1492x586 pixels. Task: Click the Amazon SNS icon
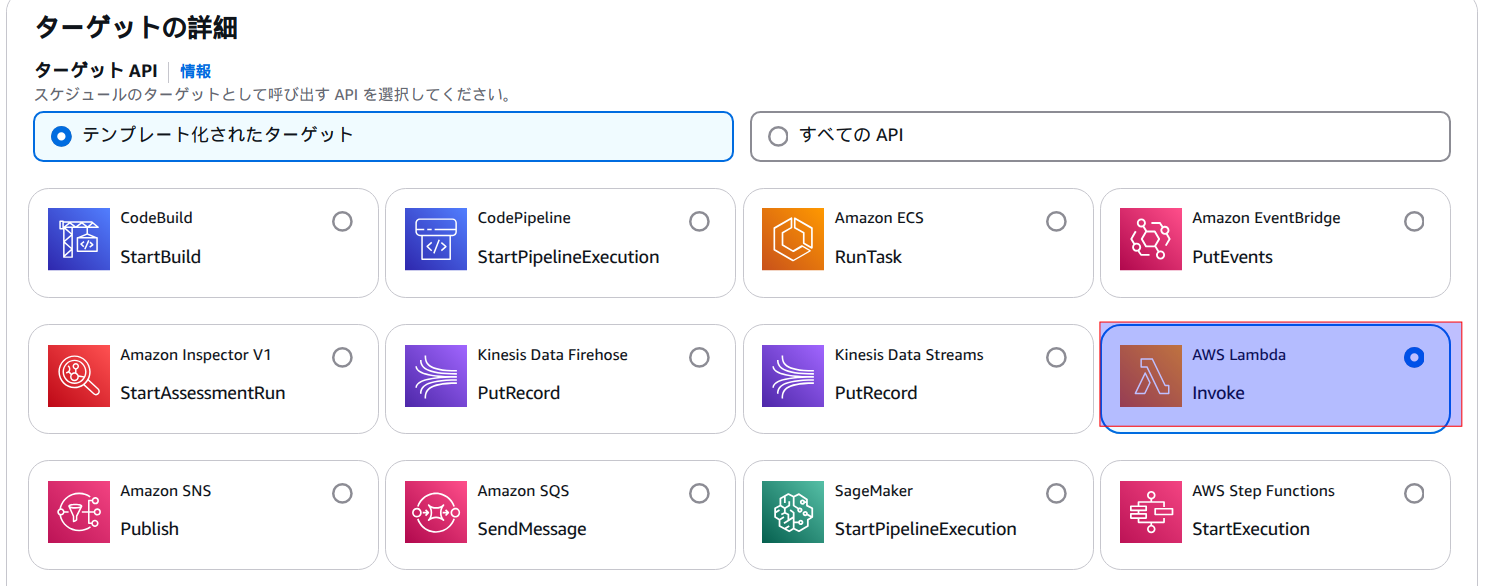[79, 512]
